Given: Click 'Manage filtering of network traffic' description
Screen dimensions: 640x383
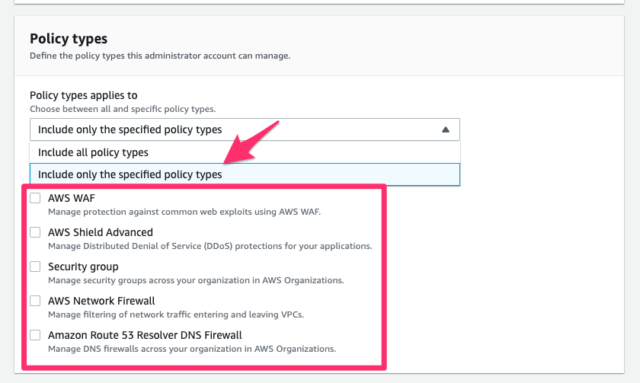Looking at the screenshot, I should [x=176, y=314].
